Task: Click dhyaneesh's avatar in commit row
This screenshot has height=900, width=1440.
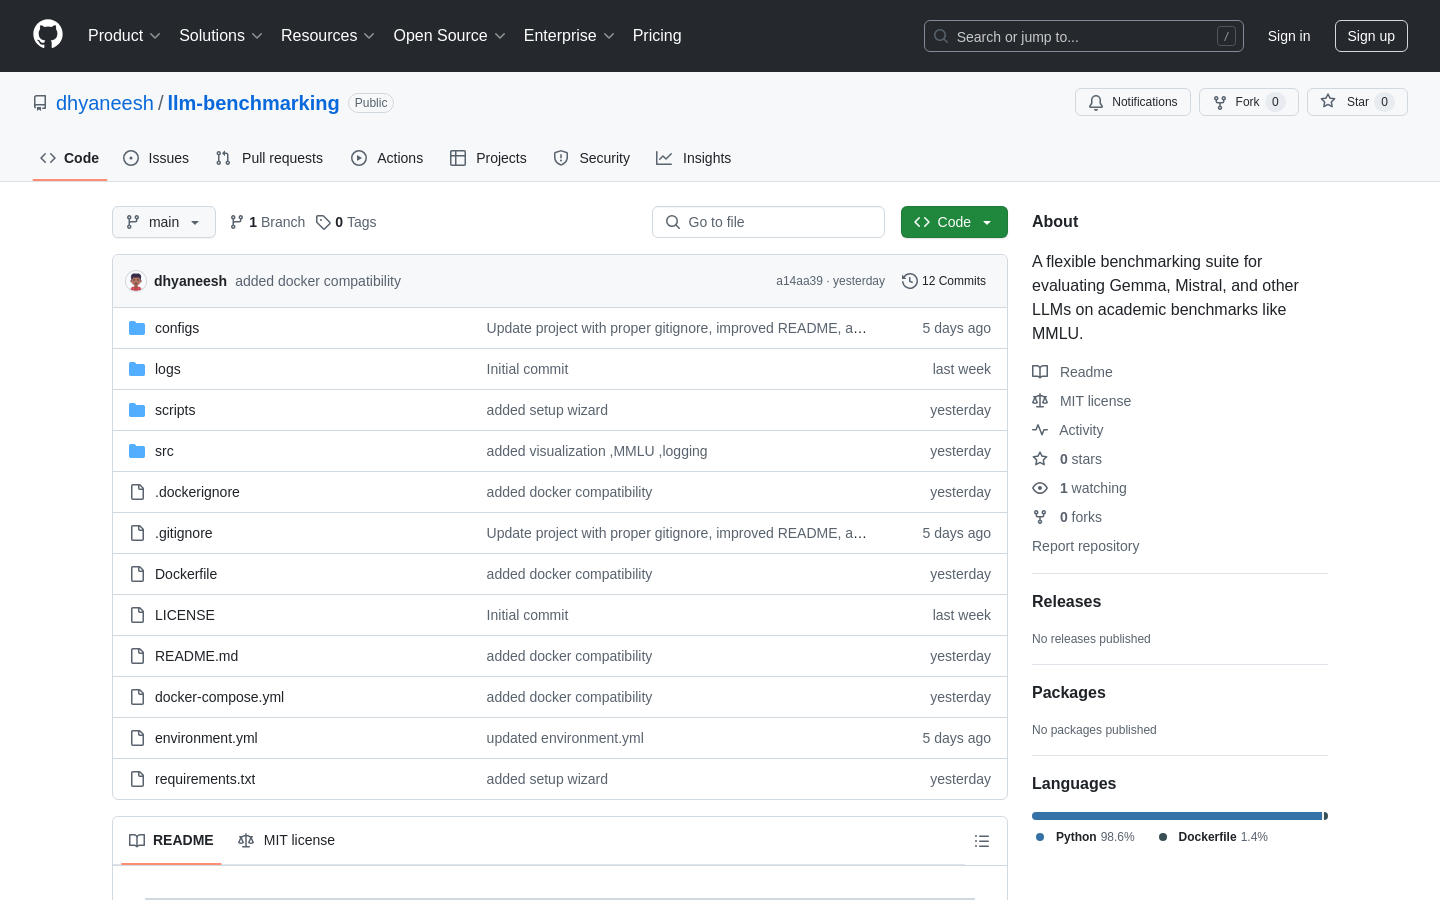Action: coord(136,281)
